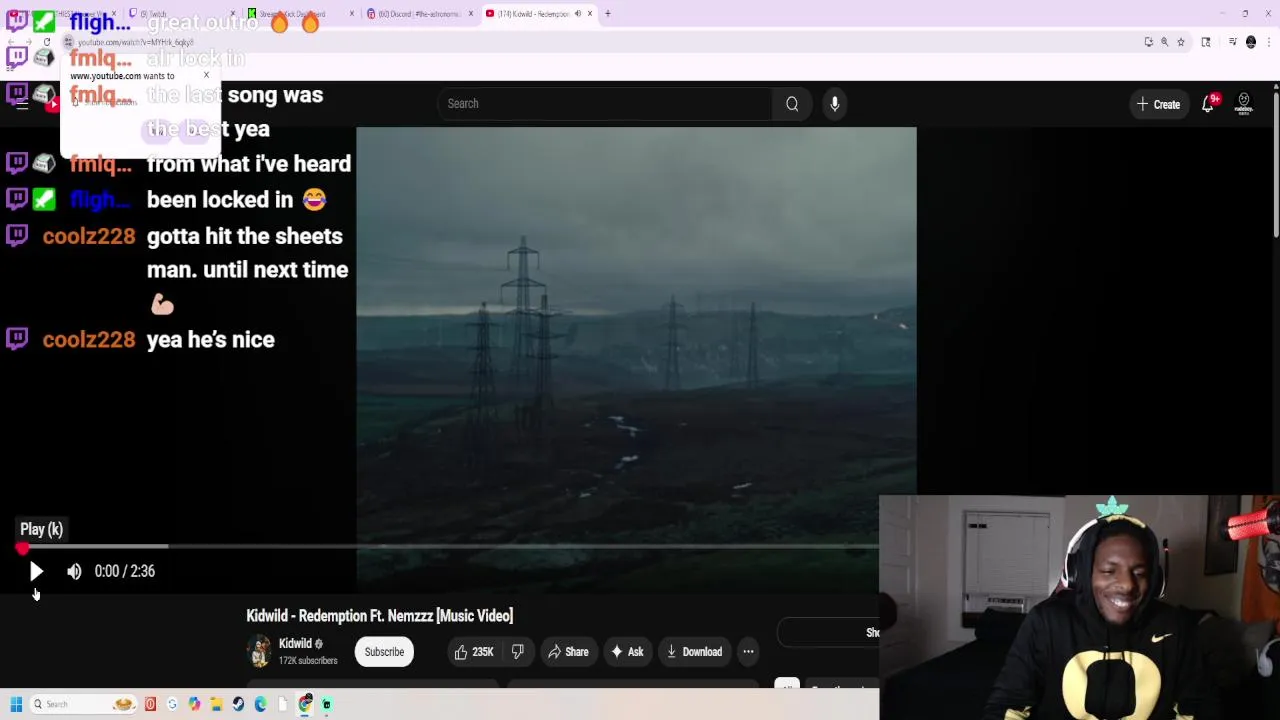
Task: Open File Explorer from the taskbar
Action: pos(216,704)
